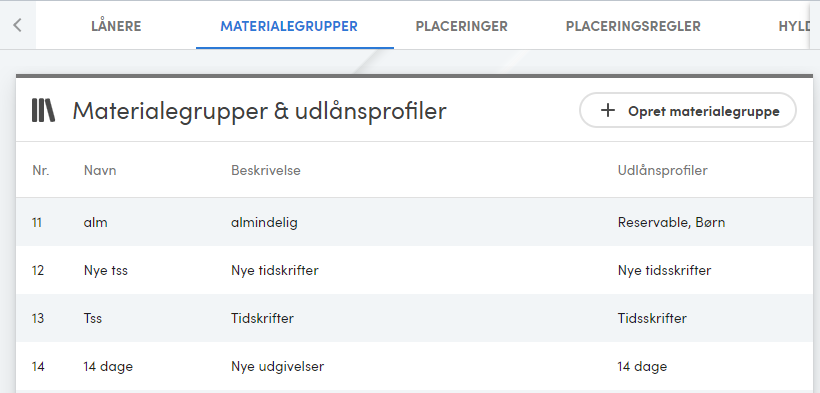Click the Materialegrupper & udlånsprofiler heading

pyautogui.click(x=259, y=111)
